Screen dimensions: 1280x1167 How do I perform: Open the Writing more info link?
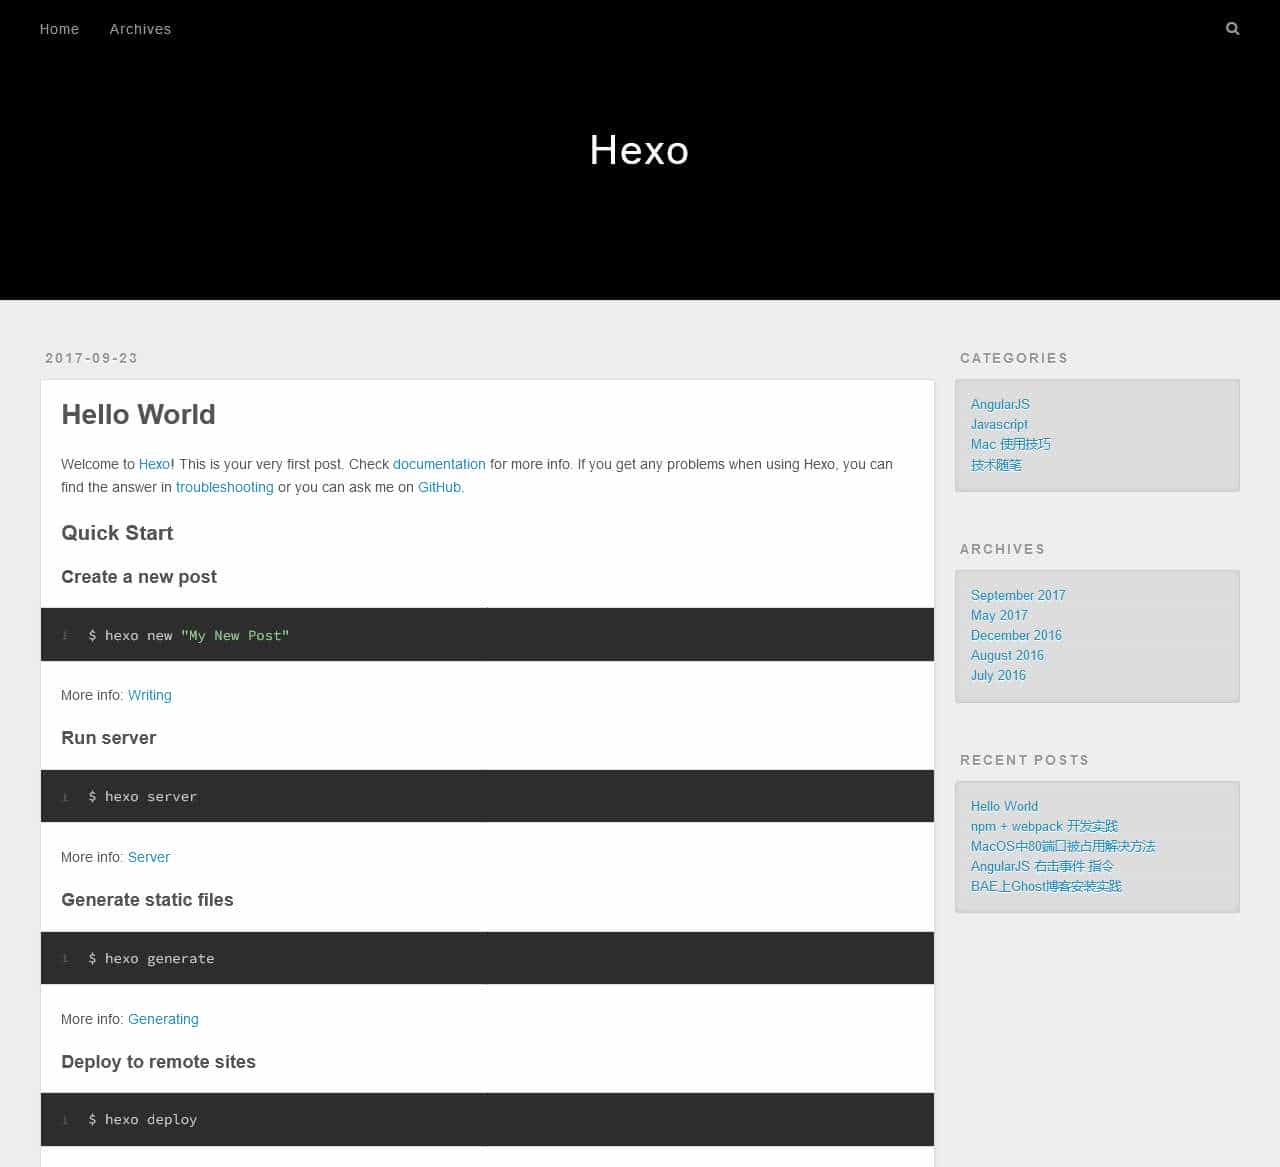149,695
